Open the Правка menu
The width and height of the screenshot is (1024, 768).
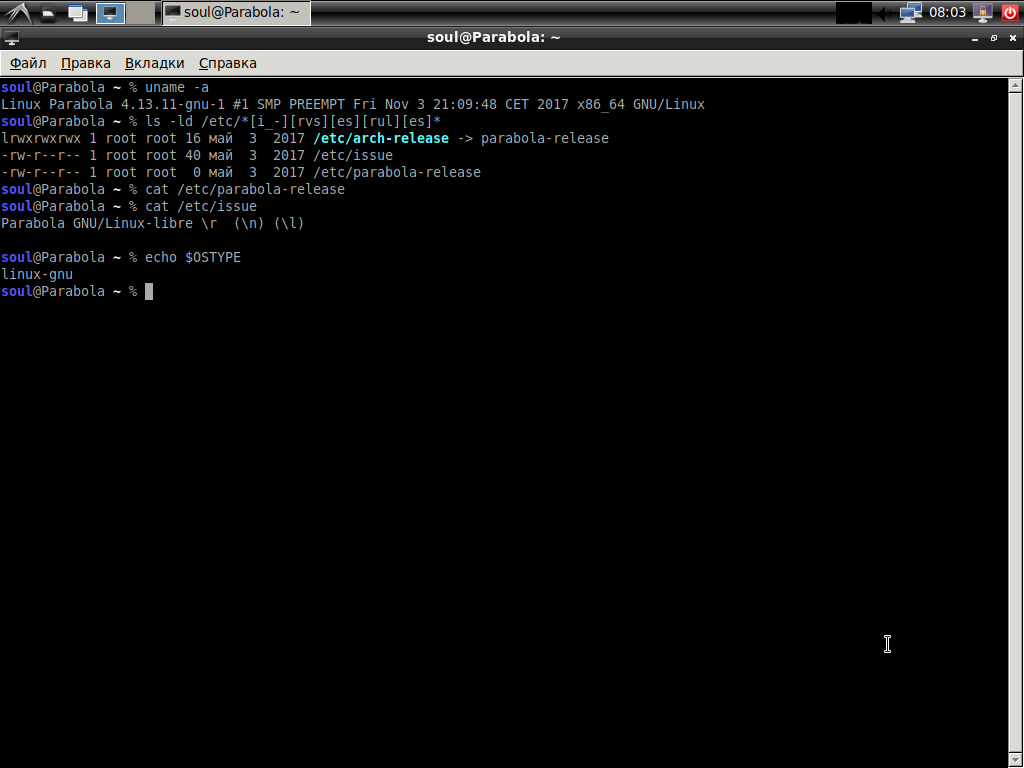click(86, 63)
